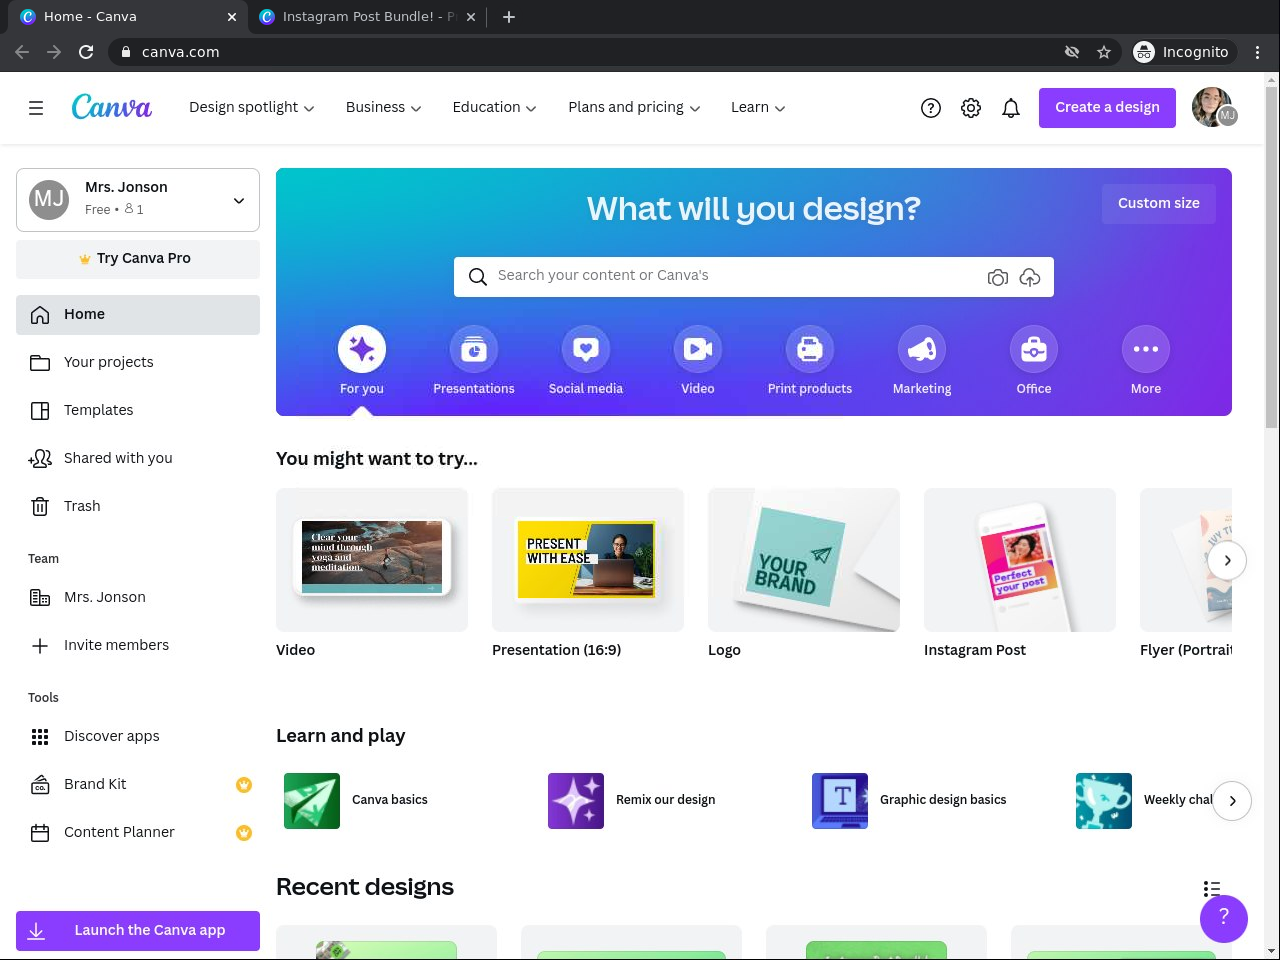Go to Home in sidebar
Image resolution: width=1280 pixels, height=960 pixels.
coord(138,315)
